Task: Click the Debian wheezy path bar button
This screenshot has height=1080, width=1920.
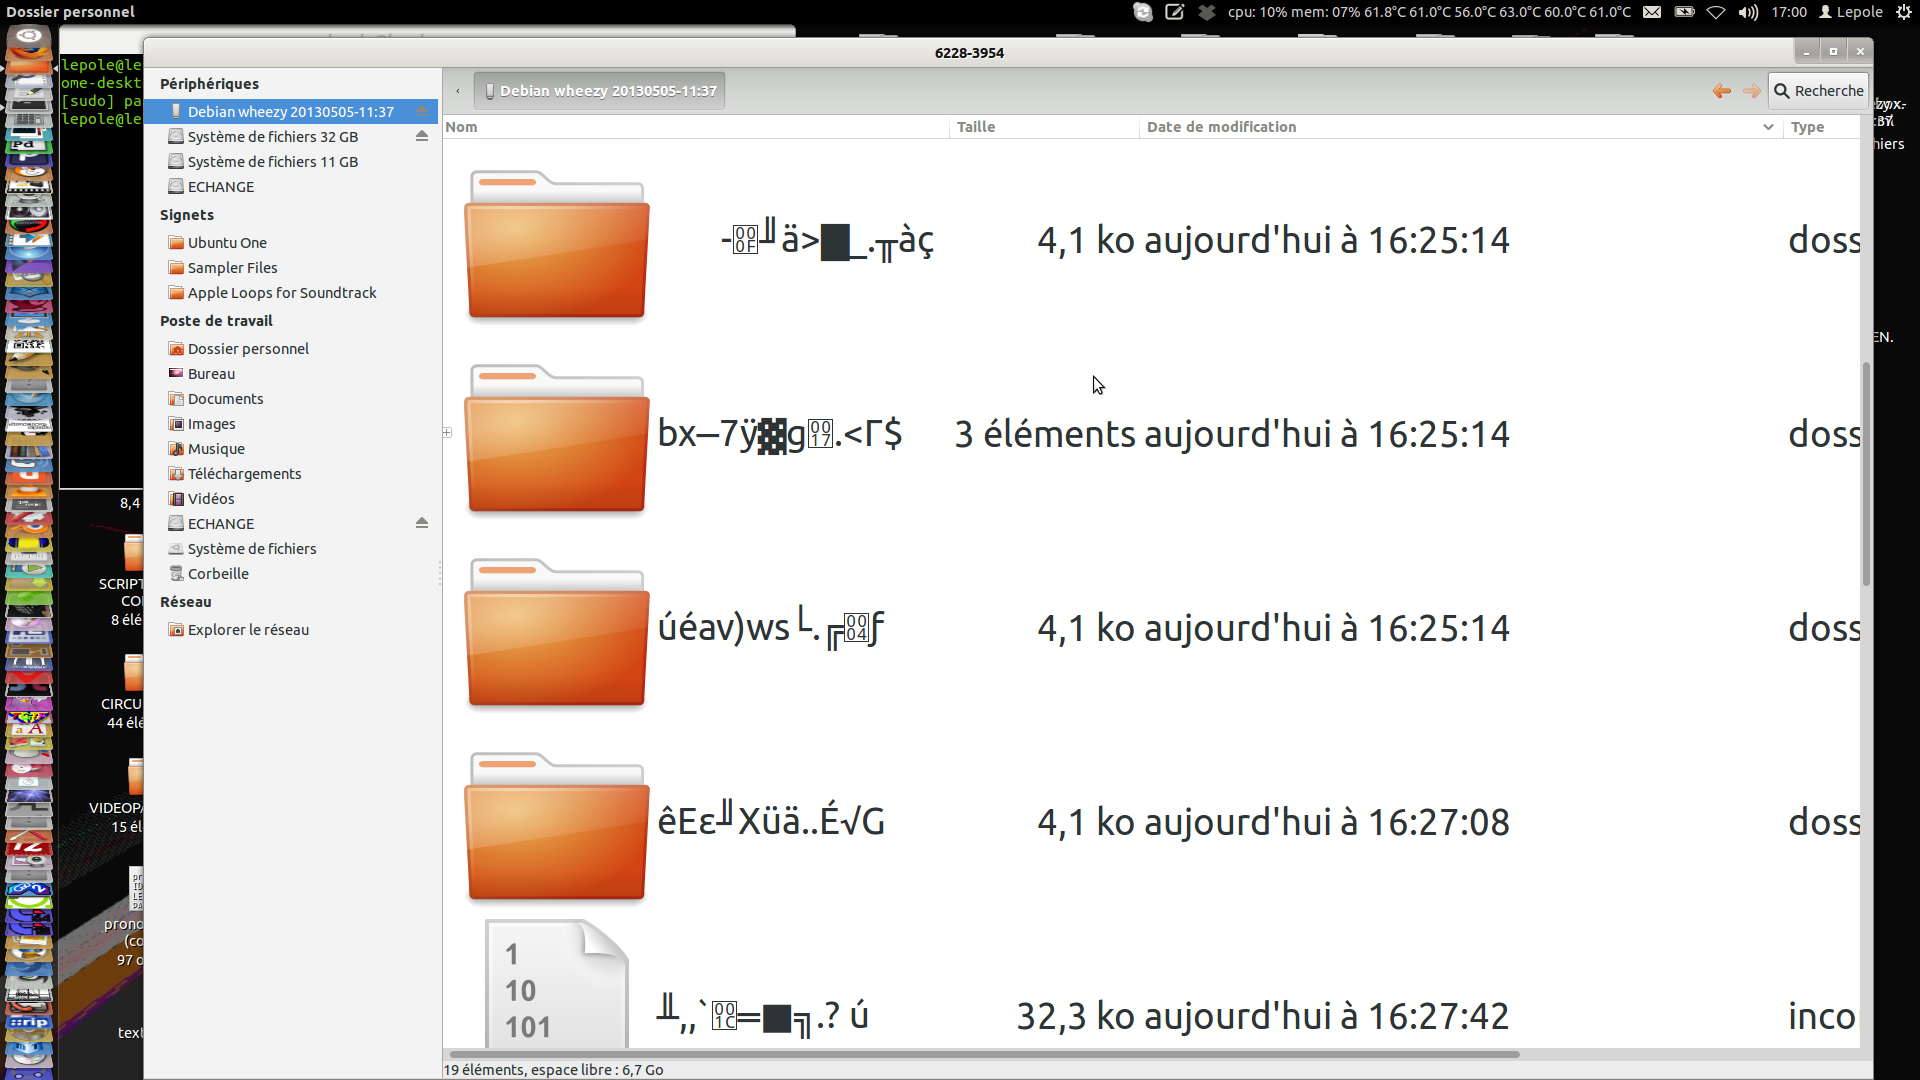Action: pyautogui.click(x=600, y=91)
